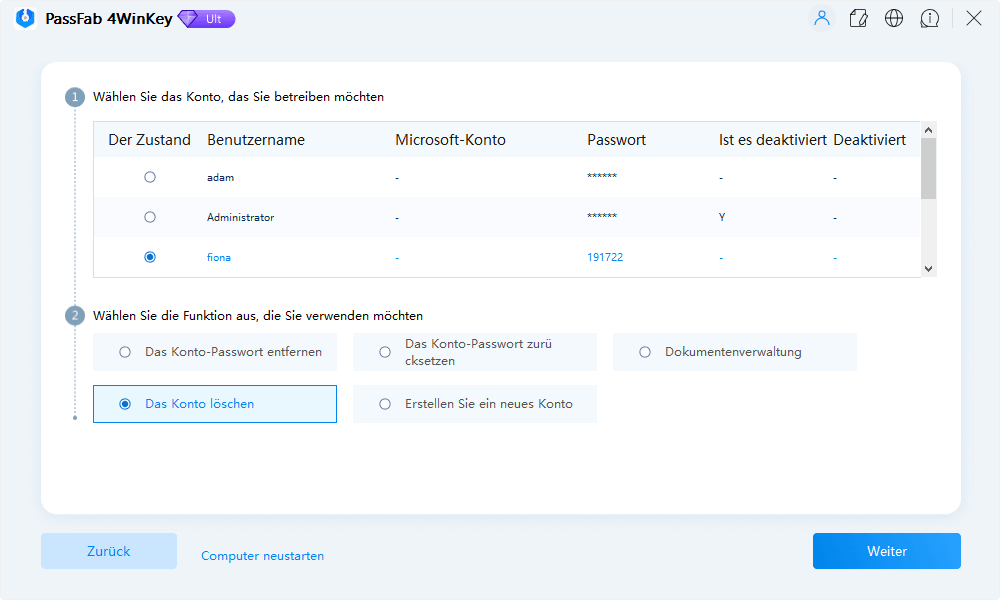Image resolution: width=1000 pixels, height=600 pixels.
Task: Select adam's account radio button
Action: [x=150, y=176]
